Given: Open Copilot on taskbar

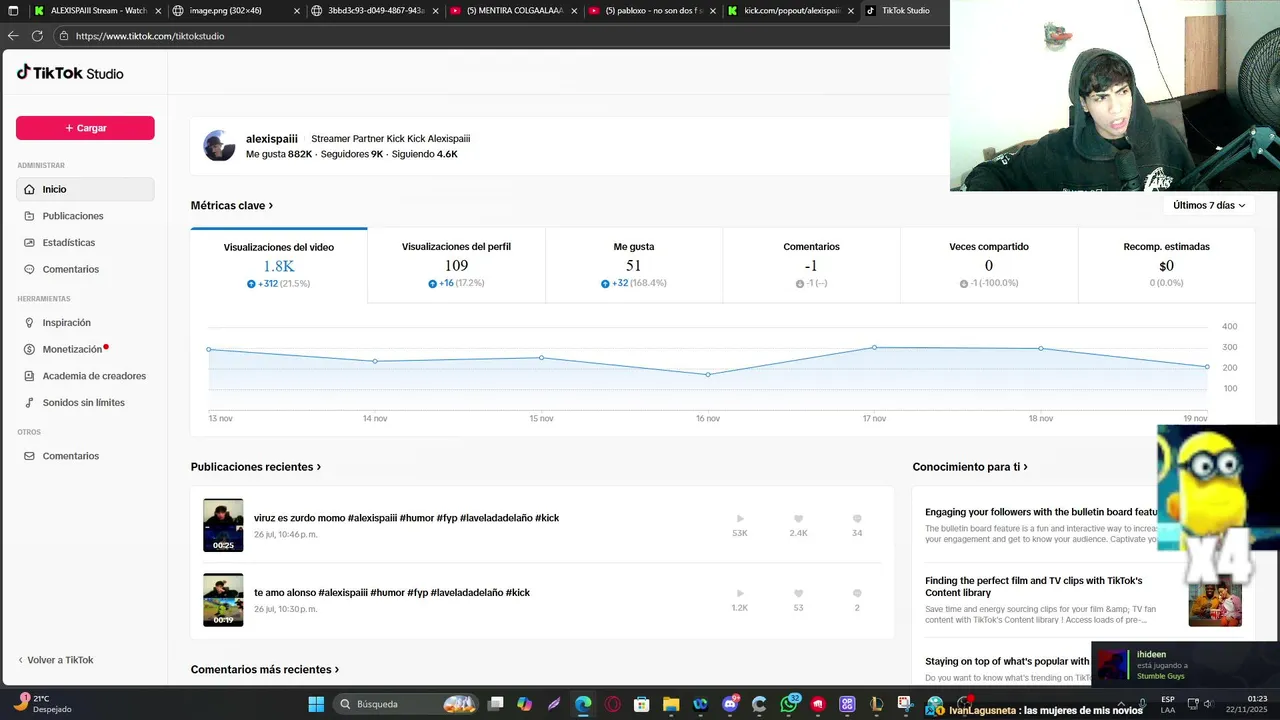Looking at the screenshot, I should pyautogui.click(x=524, y=704).
